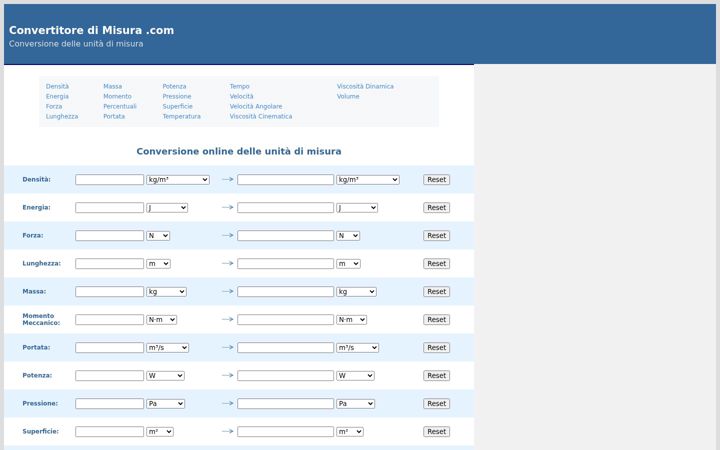Open the Pressione source Pa dropdown
720x450 pixels.
coord(166,404)
